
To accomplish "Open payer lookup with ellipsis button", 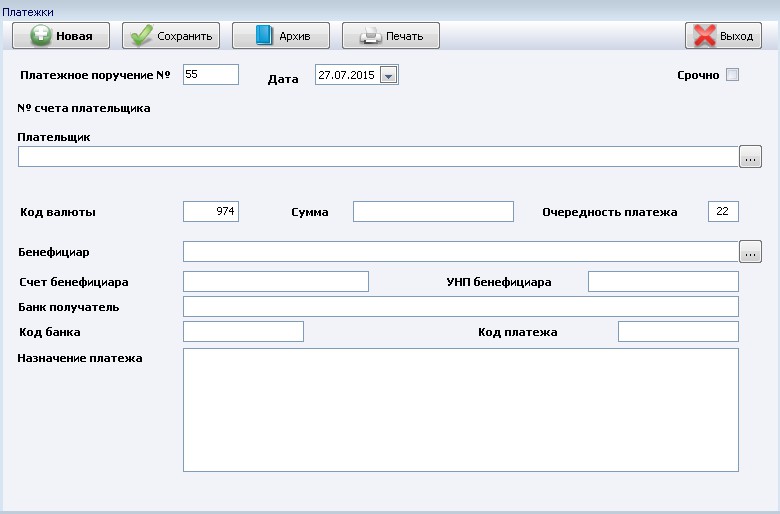I will (x=750, y=157).
